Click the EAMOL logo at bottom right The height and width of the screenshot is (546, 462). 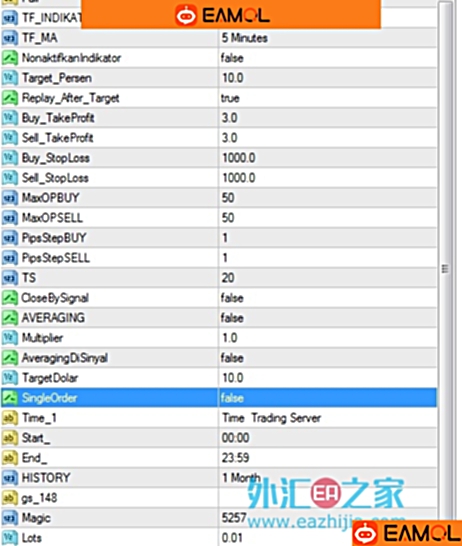point(407,533)
